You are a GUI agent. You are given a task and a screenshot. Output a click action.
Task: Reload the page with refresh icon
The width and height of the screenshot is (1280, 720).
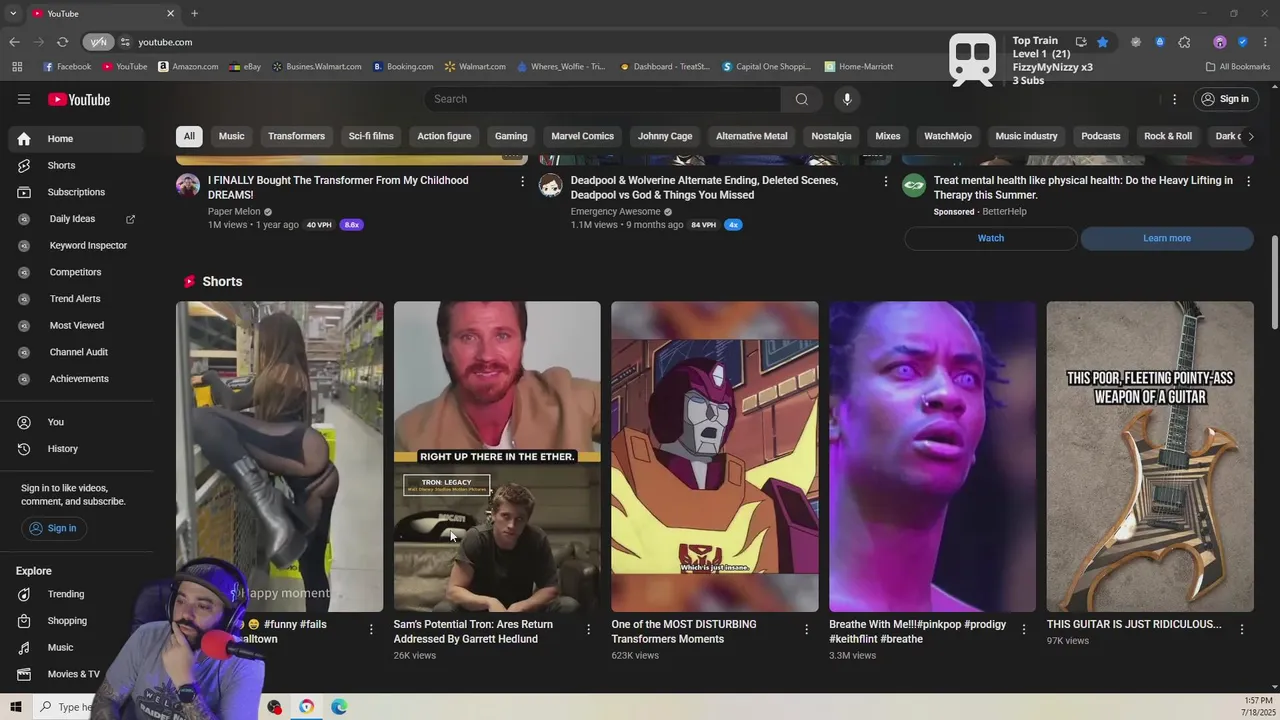(62, 42)
